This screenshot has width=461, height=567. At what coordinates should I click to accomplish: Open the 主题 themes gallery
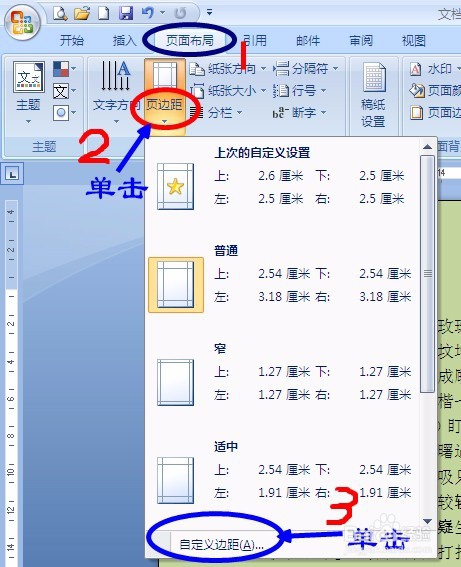point(28,92)
